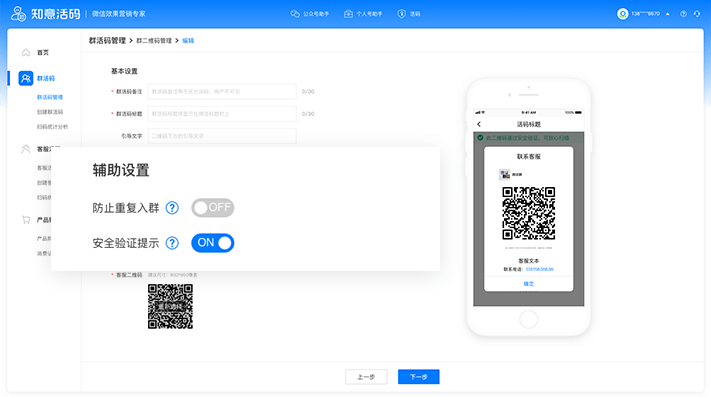Click 群二维码管理 in the breadcrumb
Viewport: 711px width, 397px height.
point(154,41)
